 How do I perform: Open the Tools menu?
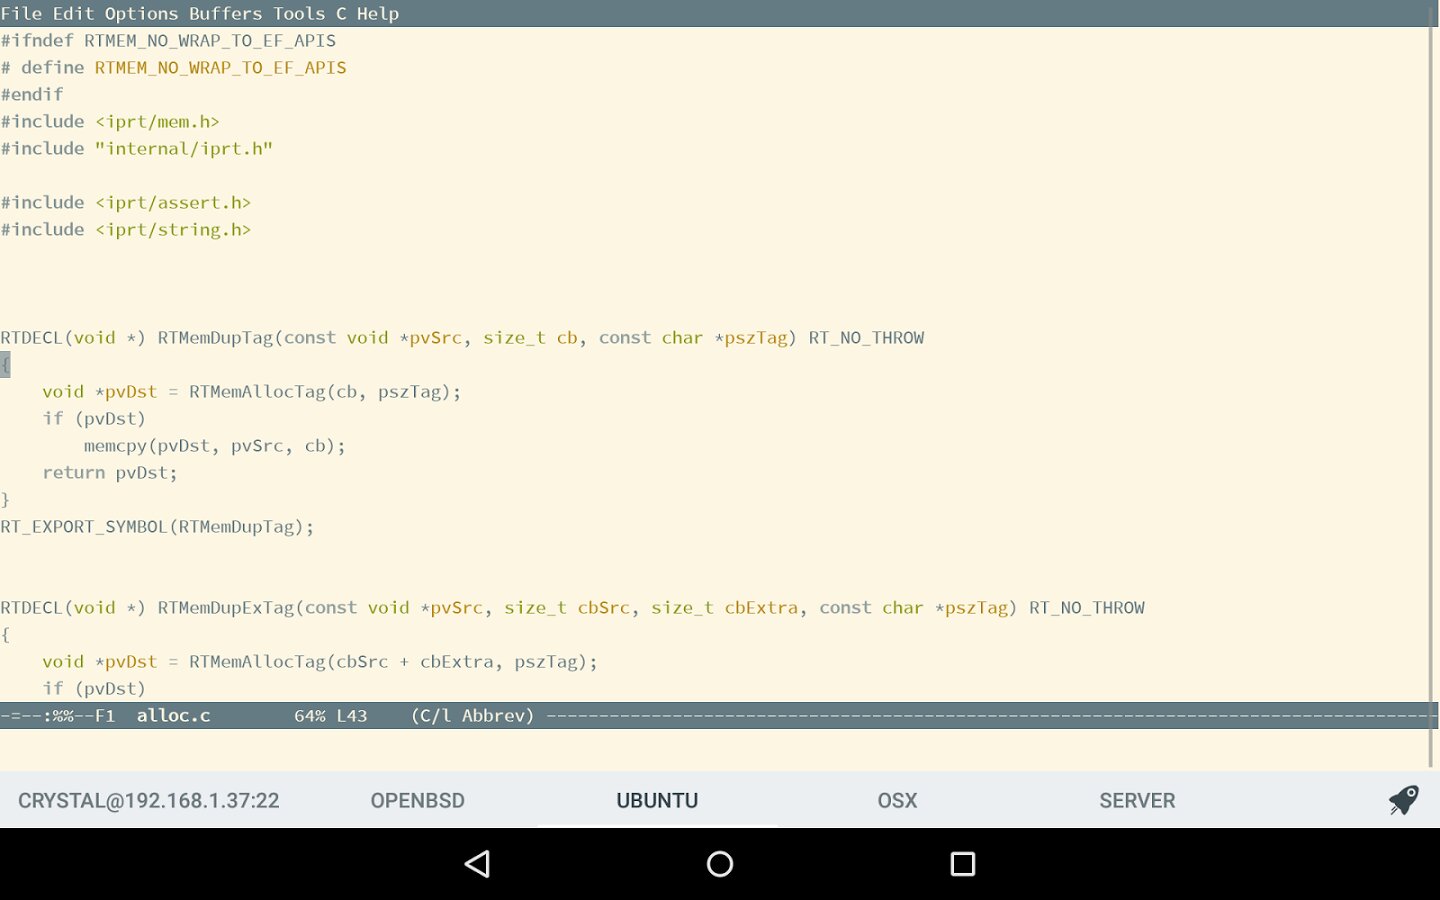pyautogui.click(x=299, y=14)
